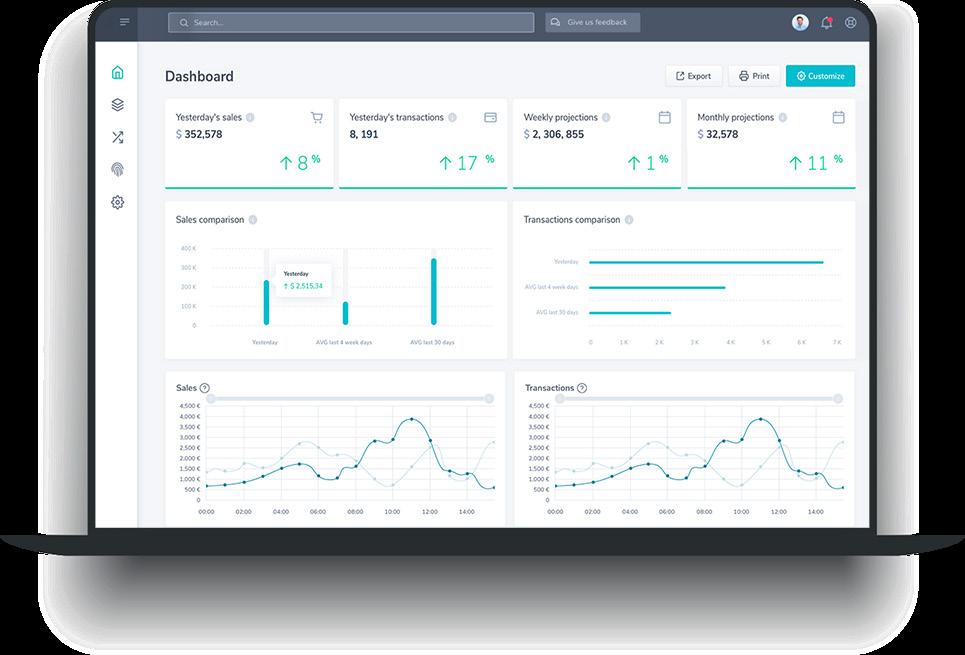
Task: Open settings gear in sidebar
Action: coord(118,202)
